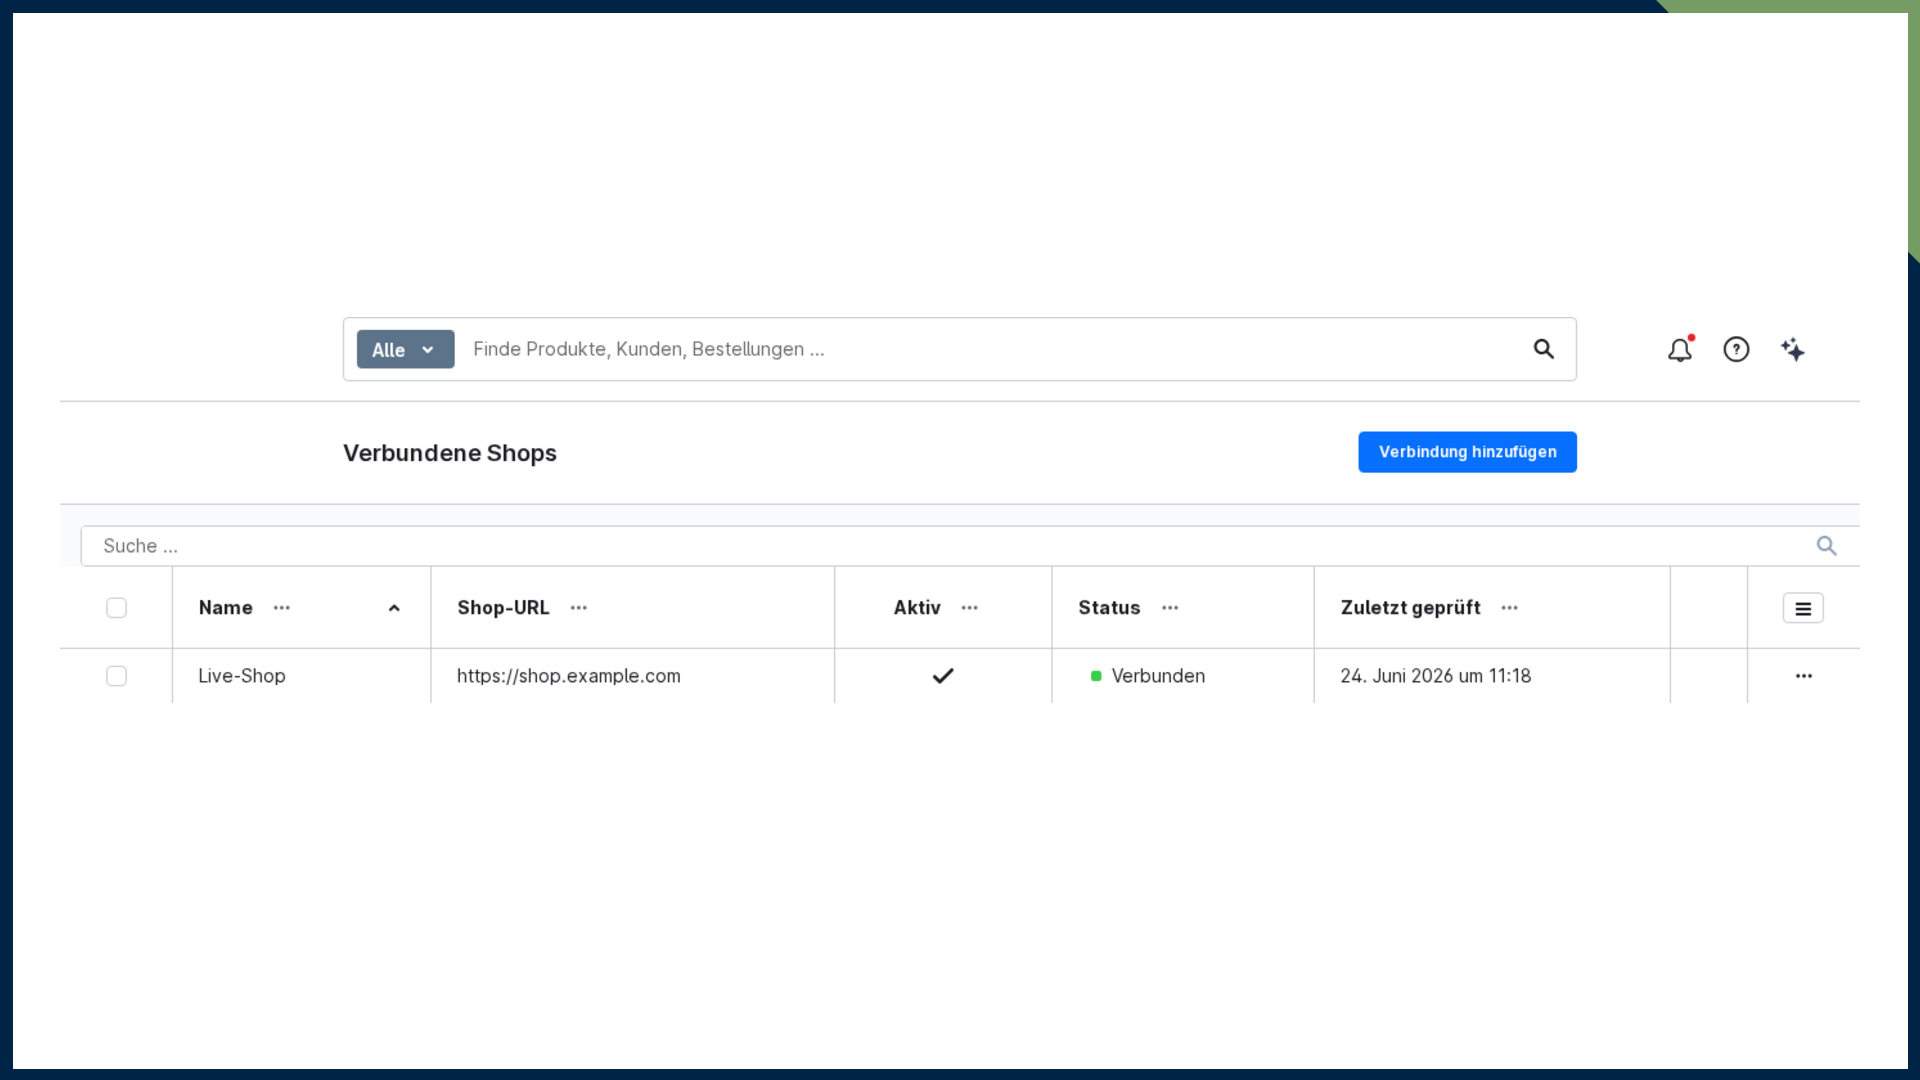Open the column settings list icon
The height and width of the screenshot is (1080, 1920).
[1803, 608]
